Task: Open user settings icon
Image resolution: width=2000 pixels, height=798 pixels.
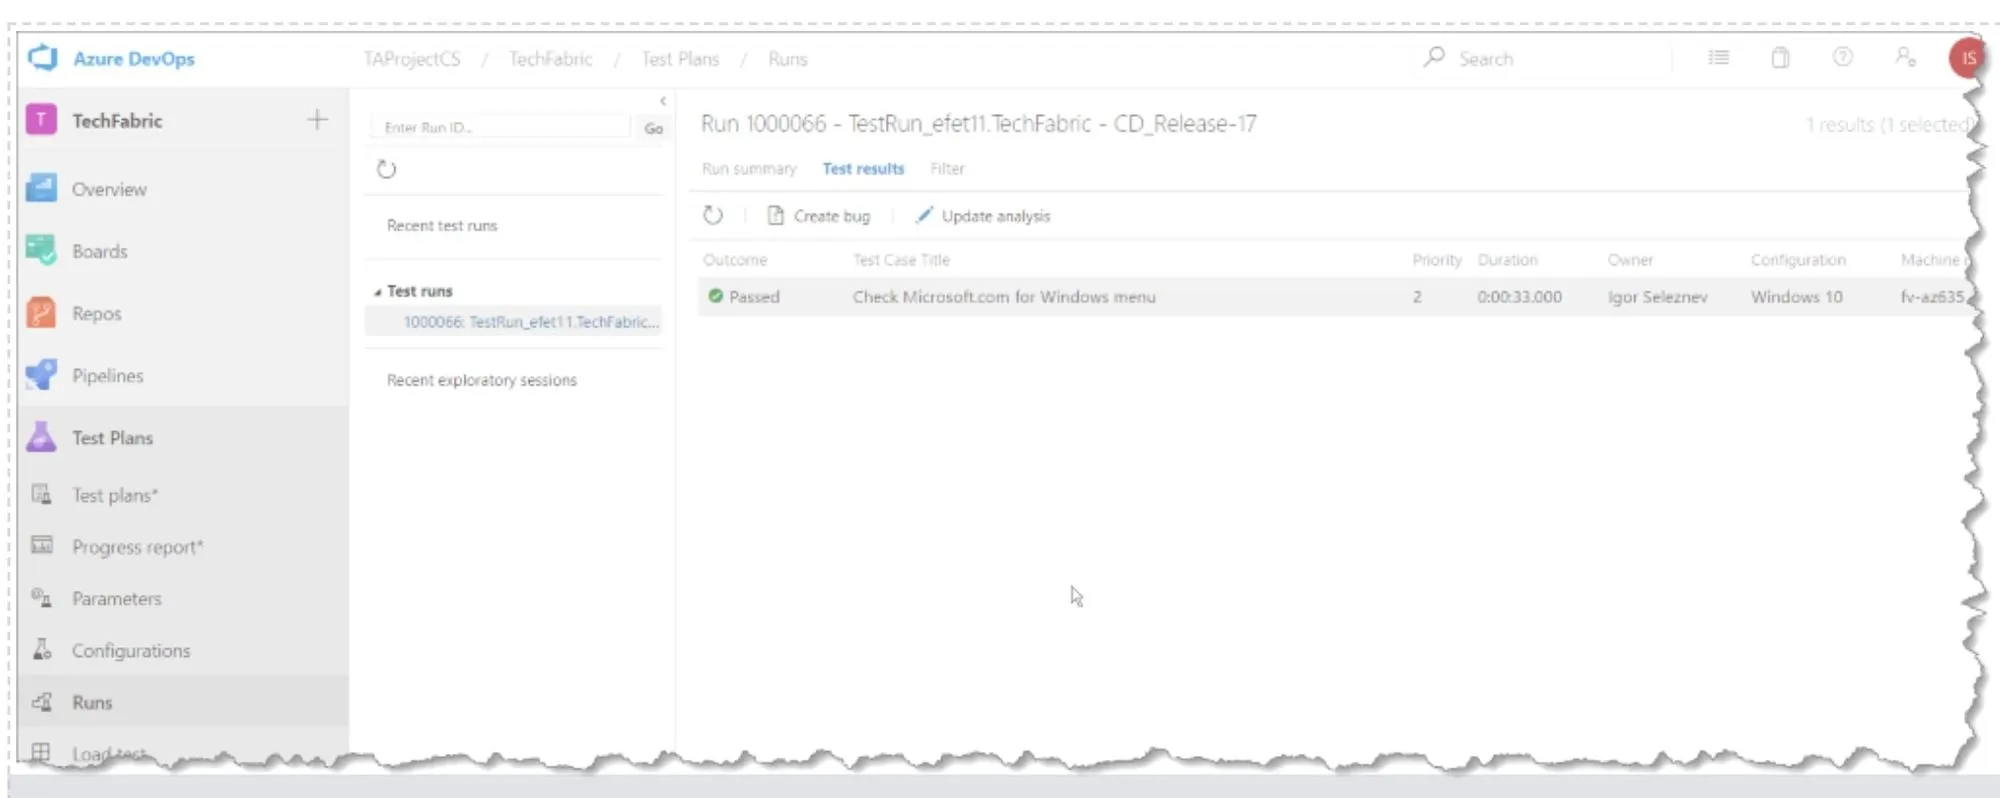Action: pos(1905,57)
